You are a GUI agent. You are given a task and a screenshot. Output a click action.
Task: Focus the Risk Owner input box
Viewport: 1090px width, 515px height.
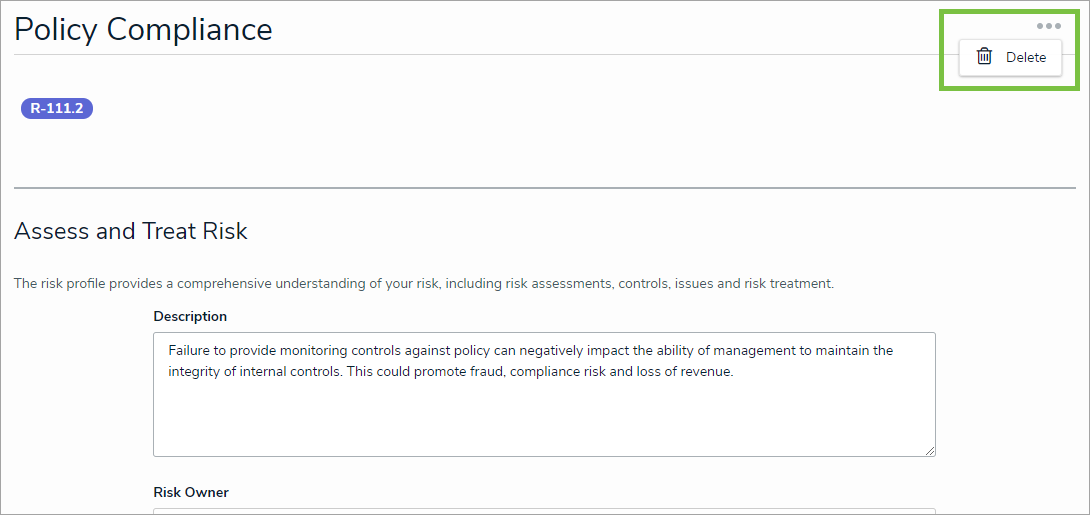(544, 510)
